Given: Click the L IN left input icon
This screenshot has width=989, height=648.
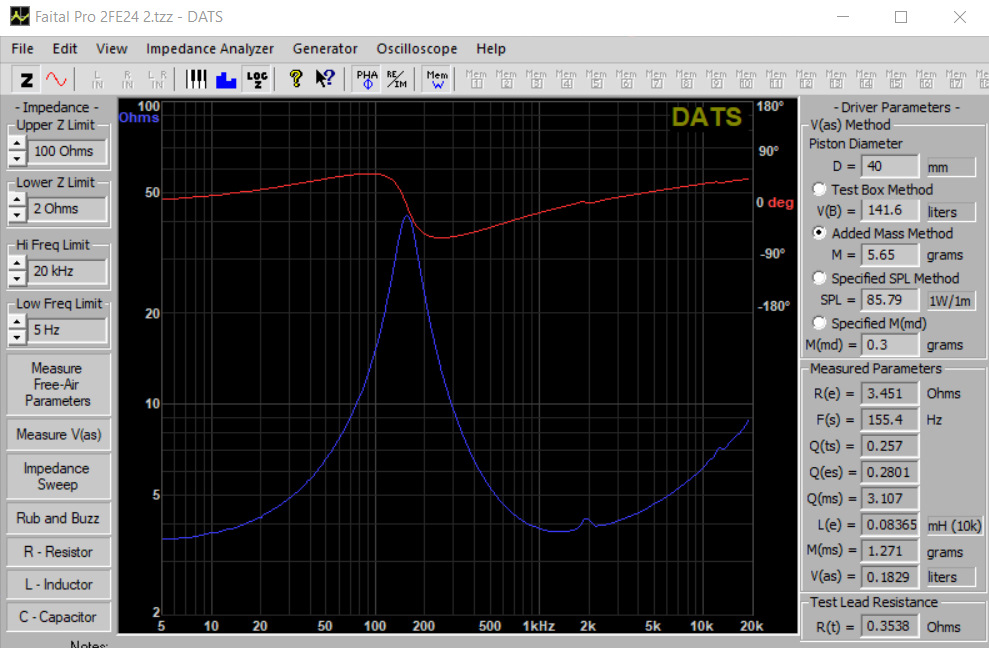Looking at the screenshot, I should click(97, 80).
